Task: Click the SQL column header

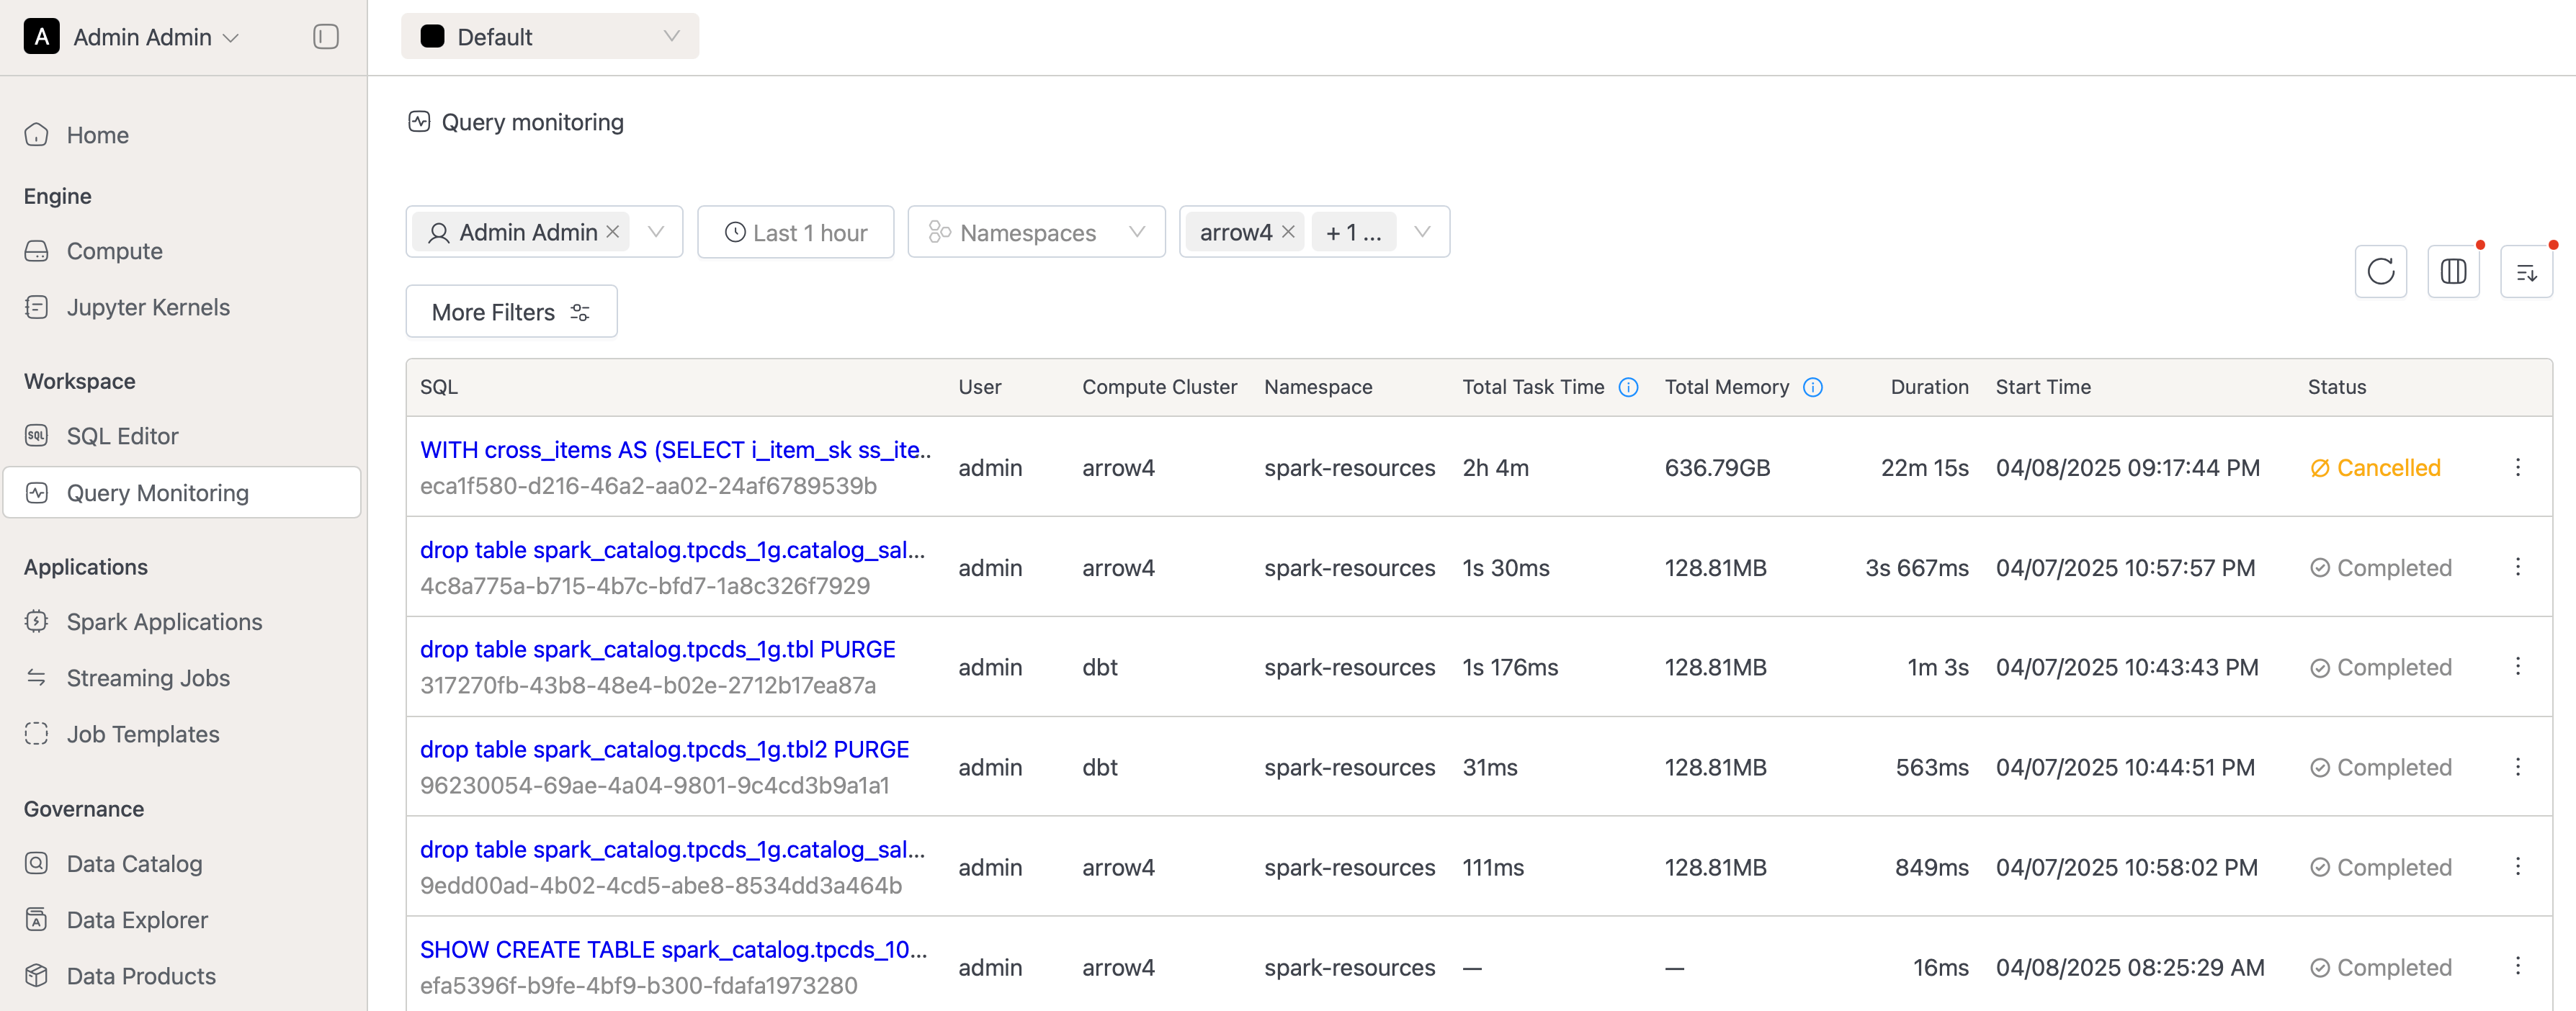Action: (438, 388)
